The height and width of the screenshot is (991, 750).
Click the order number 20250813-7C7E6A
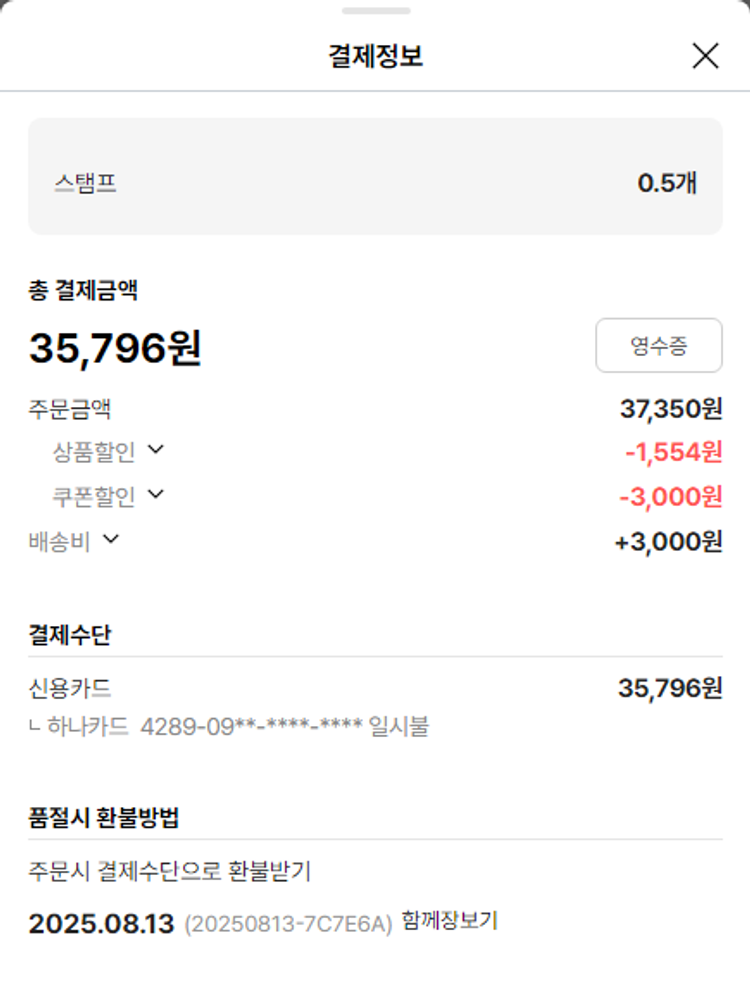[x=288, y=924]
